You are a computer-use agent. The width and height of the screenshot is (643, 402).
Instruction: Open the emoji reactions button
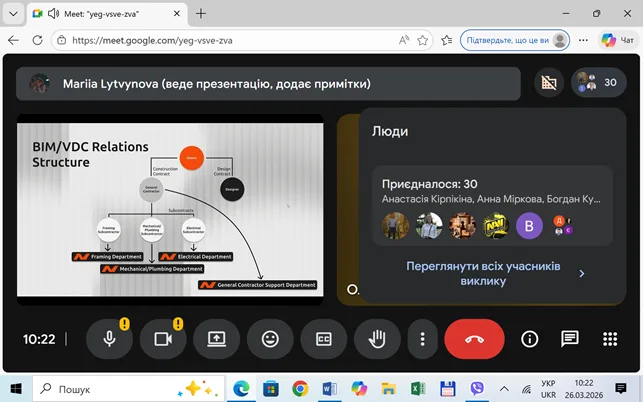point(270,339)
